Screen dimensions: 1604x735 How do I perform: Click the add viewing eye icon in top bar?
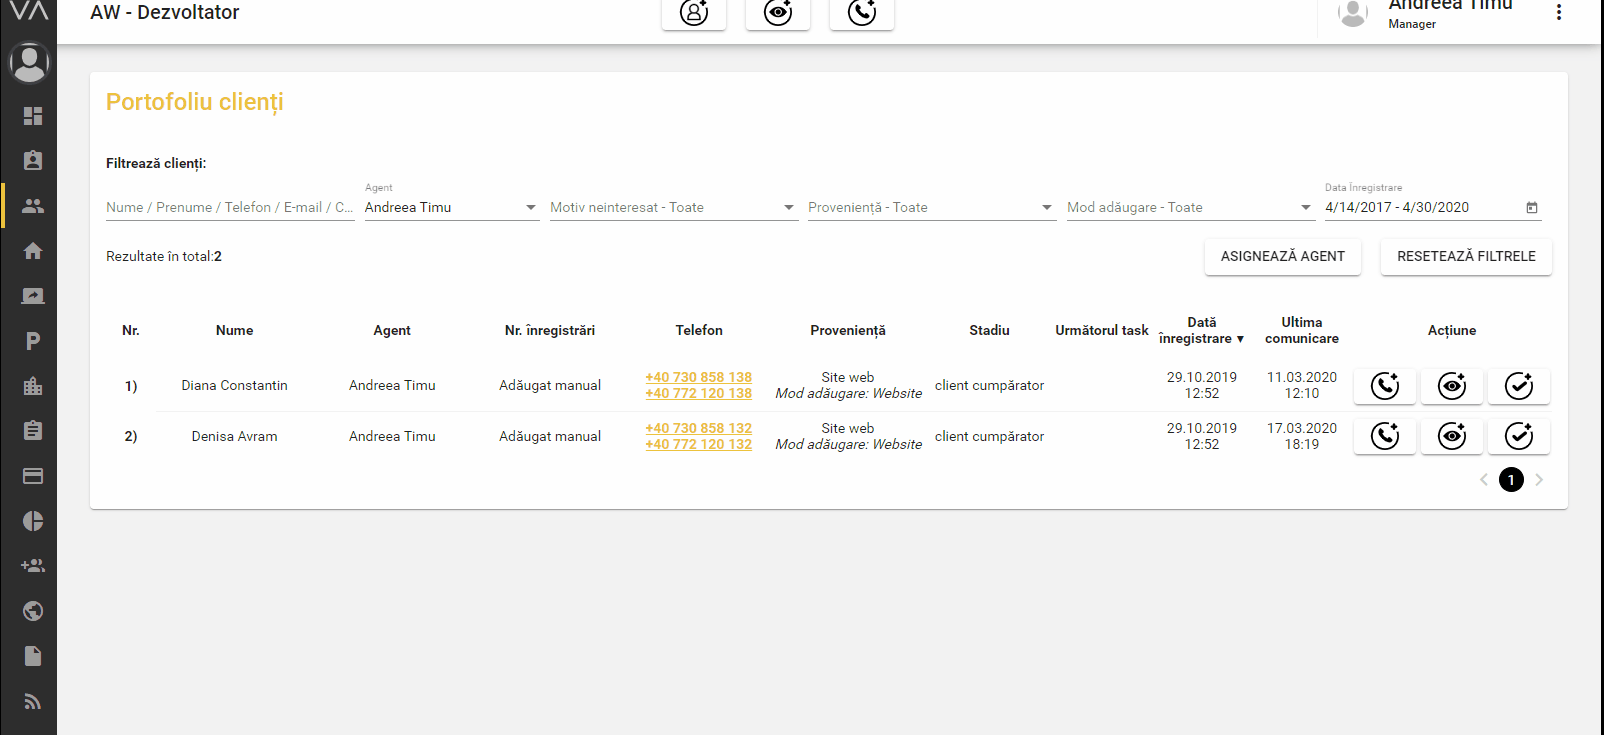tap(777, 13)
